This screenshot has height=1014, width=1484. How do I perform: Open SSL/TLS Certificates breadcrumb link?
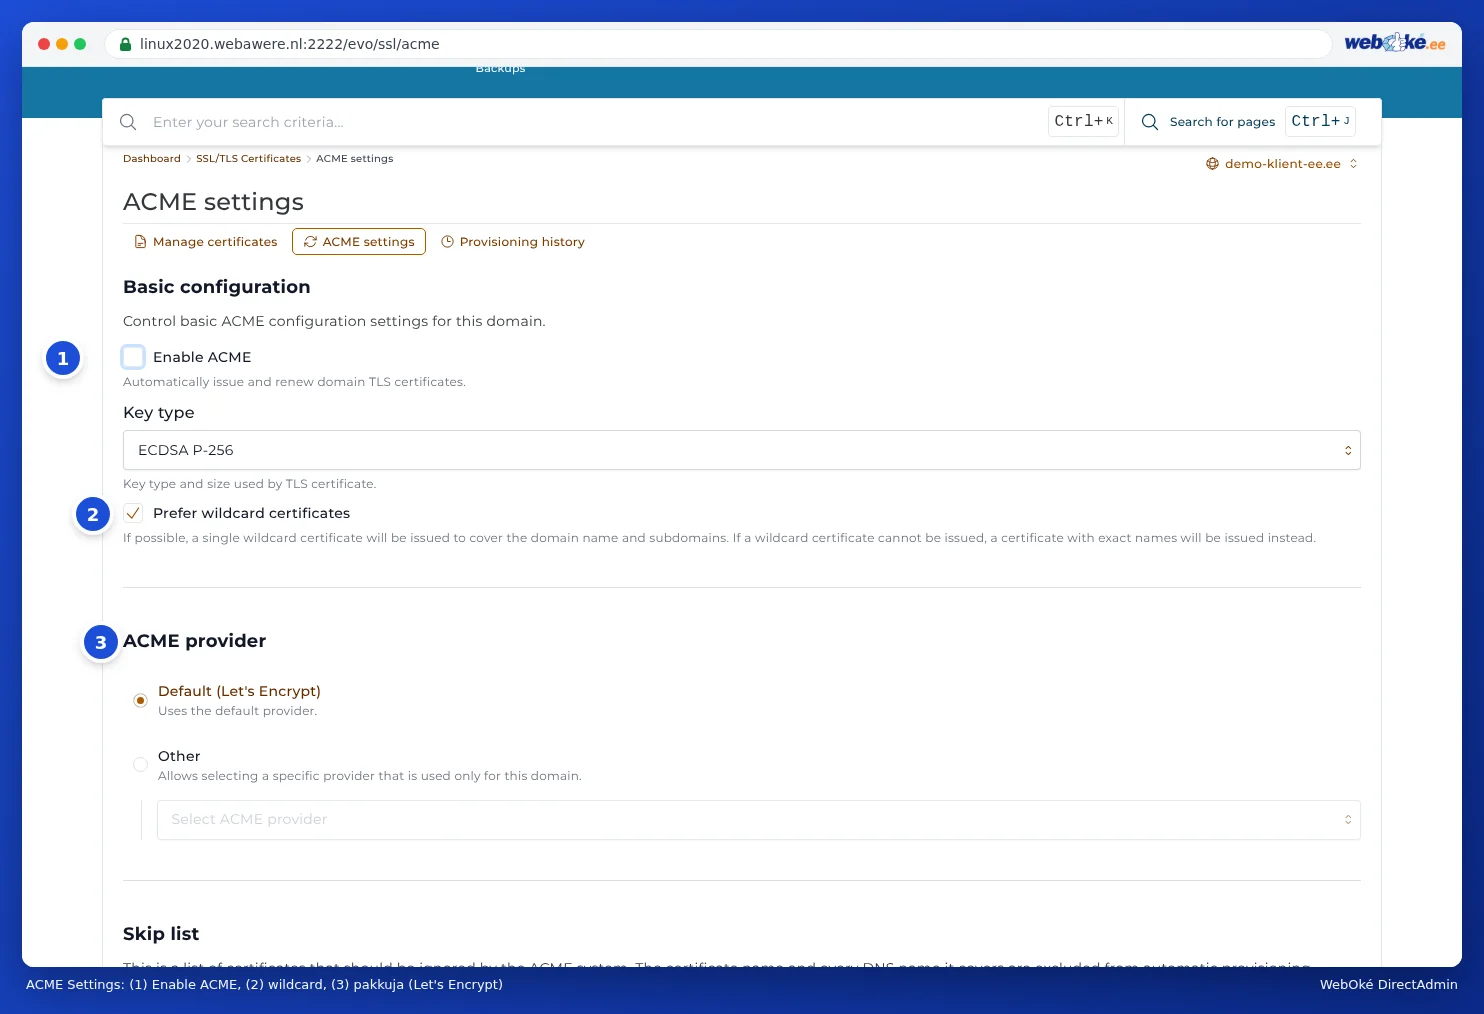[248, 159]
